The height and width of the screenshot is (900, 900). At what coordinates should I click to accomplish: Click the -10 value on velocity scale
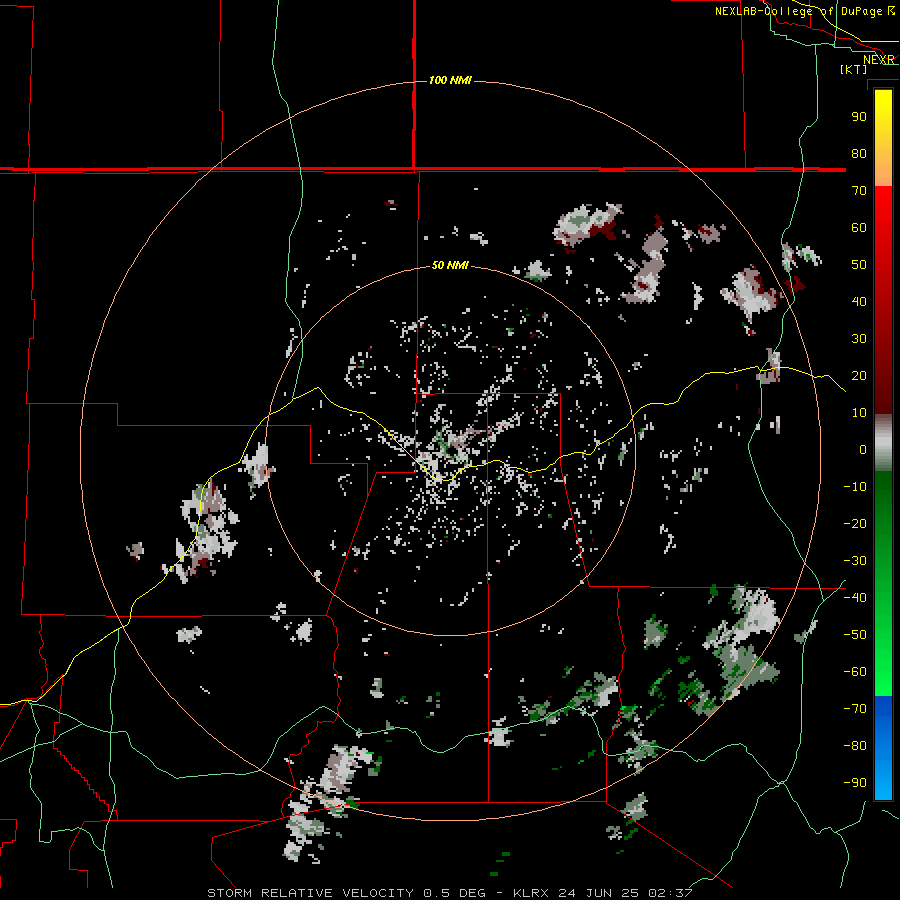click(855, 487)
